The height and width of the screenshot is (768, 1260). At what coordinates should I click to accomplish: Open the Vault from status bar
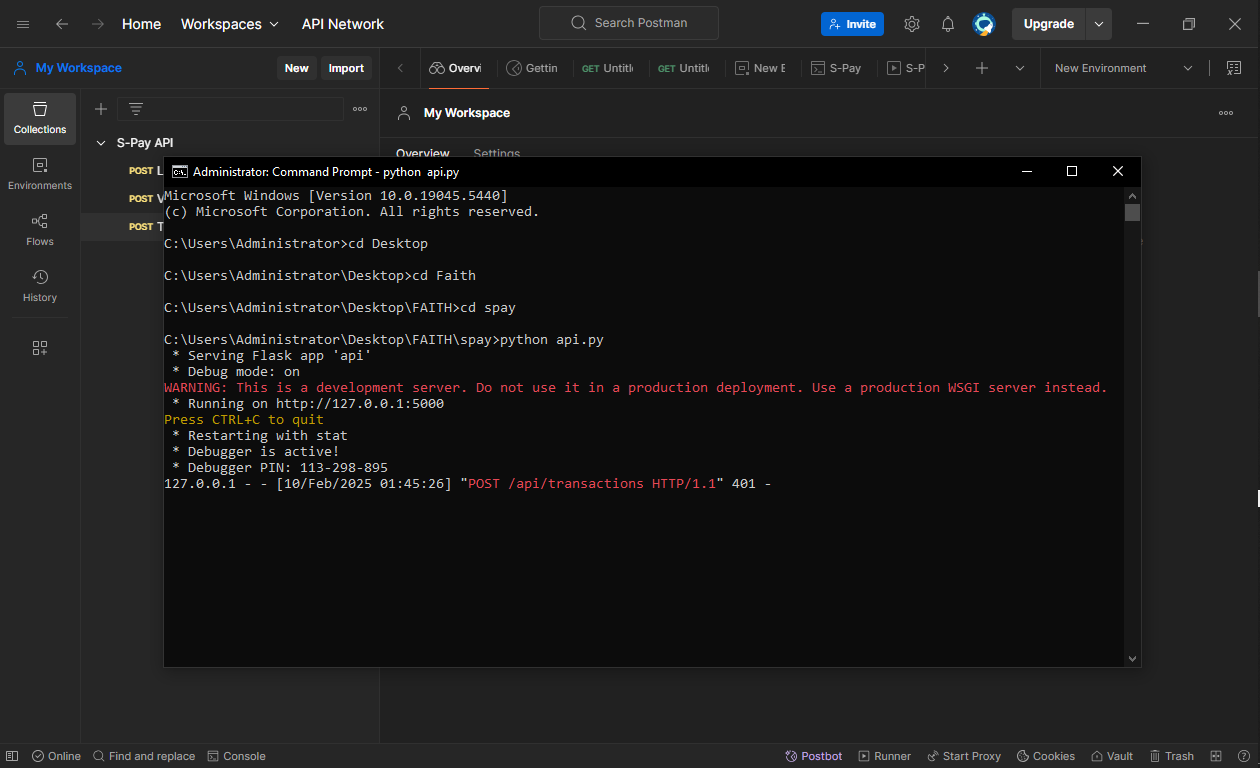1112,756
